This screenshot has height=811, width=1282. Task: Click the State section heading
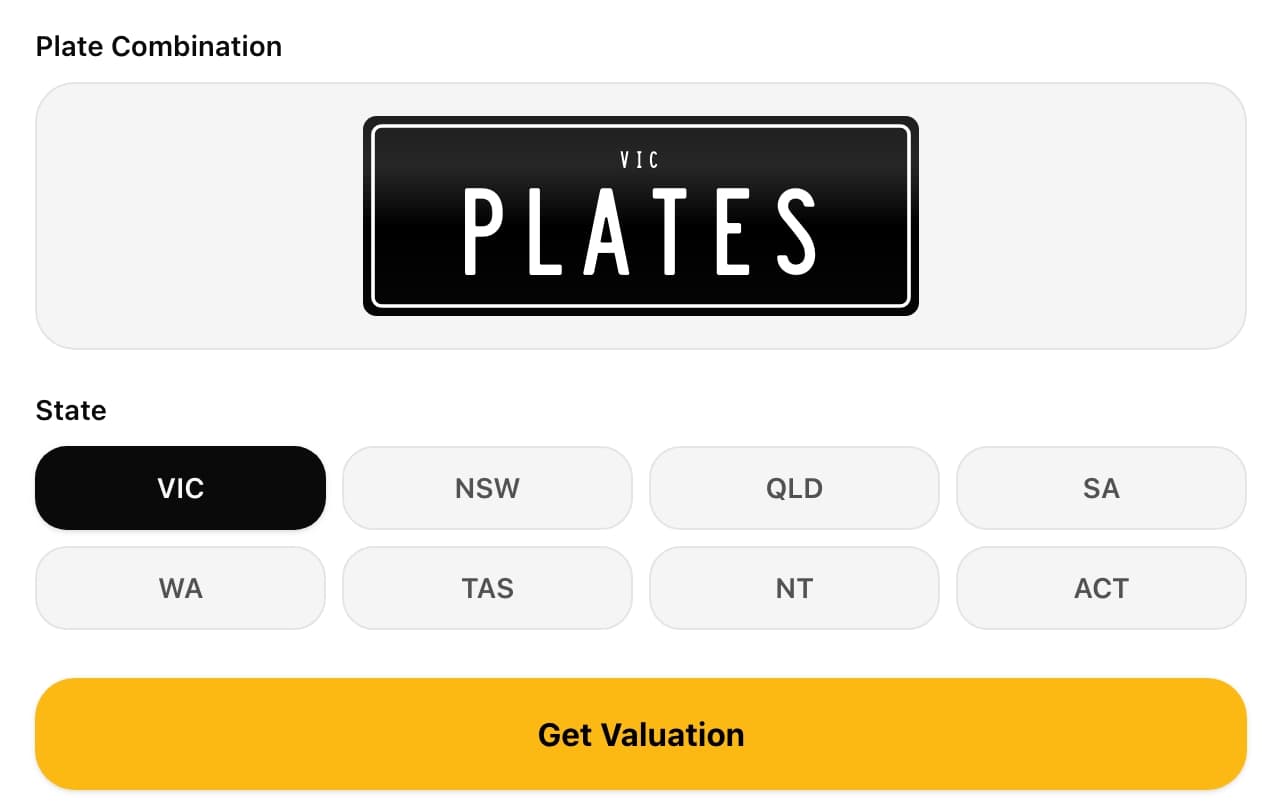click(71, 410)
